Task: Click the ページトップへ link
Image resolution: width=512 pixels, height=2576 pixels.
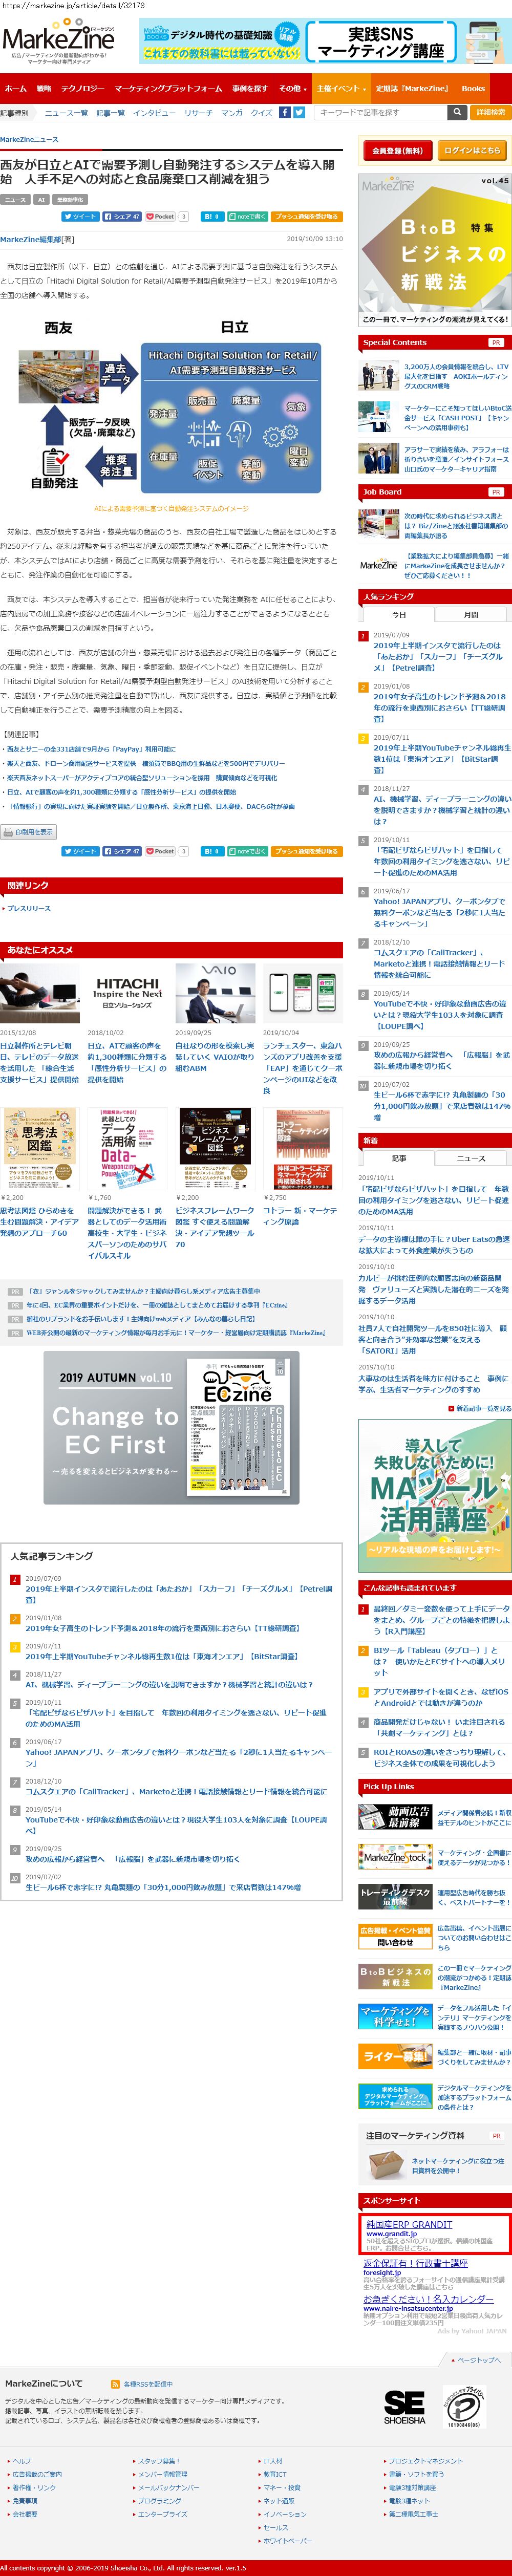Action: (x=476, y=2360)
